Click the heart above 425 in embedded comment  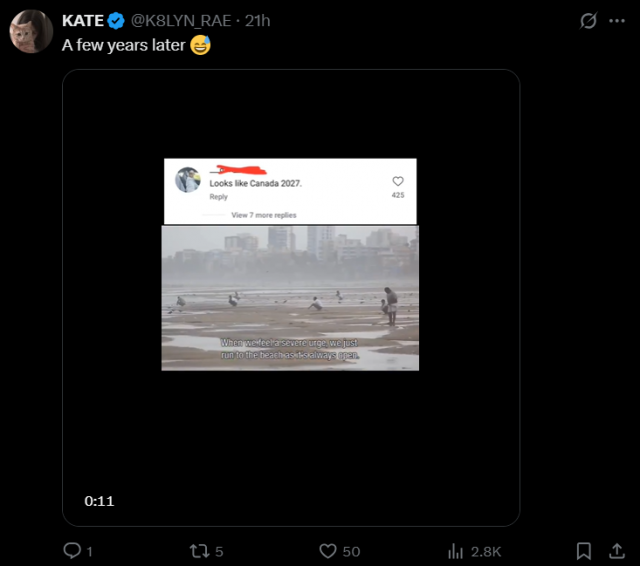click(397, 182)
